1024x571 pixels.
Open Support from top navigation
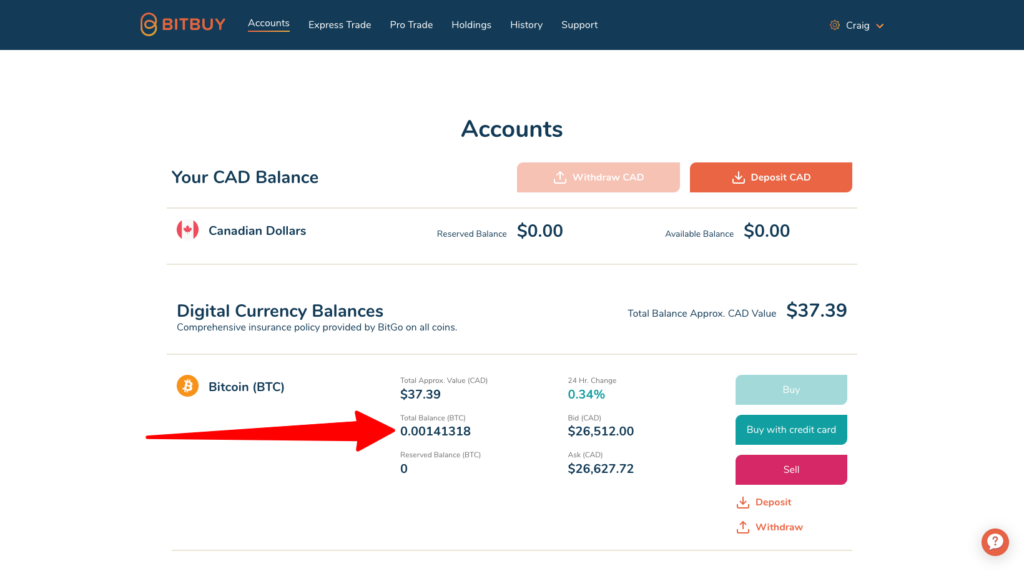coord(579,25)
